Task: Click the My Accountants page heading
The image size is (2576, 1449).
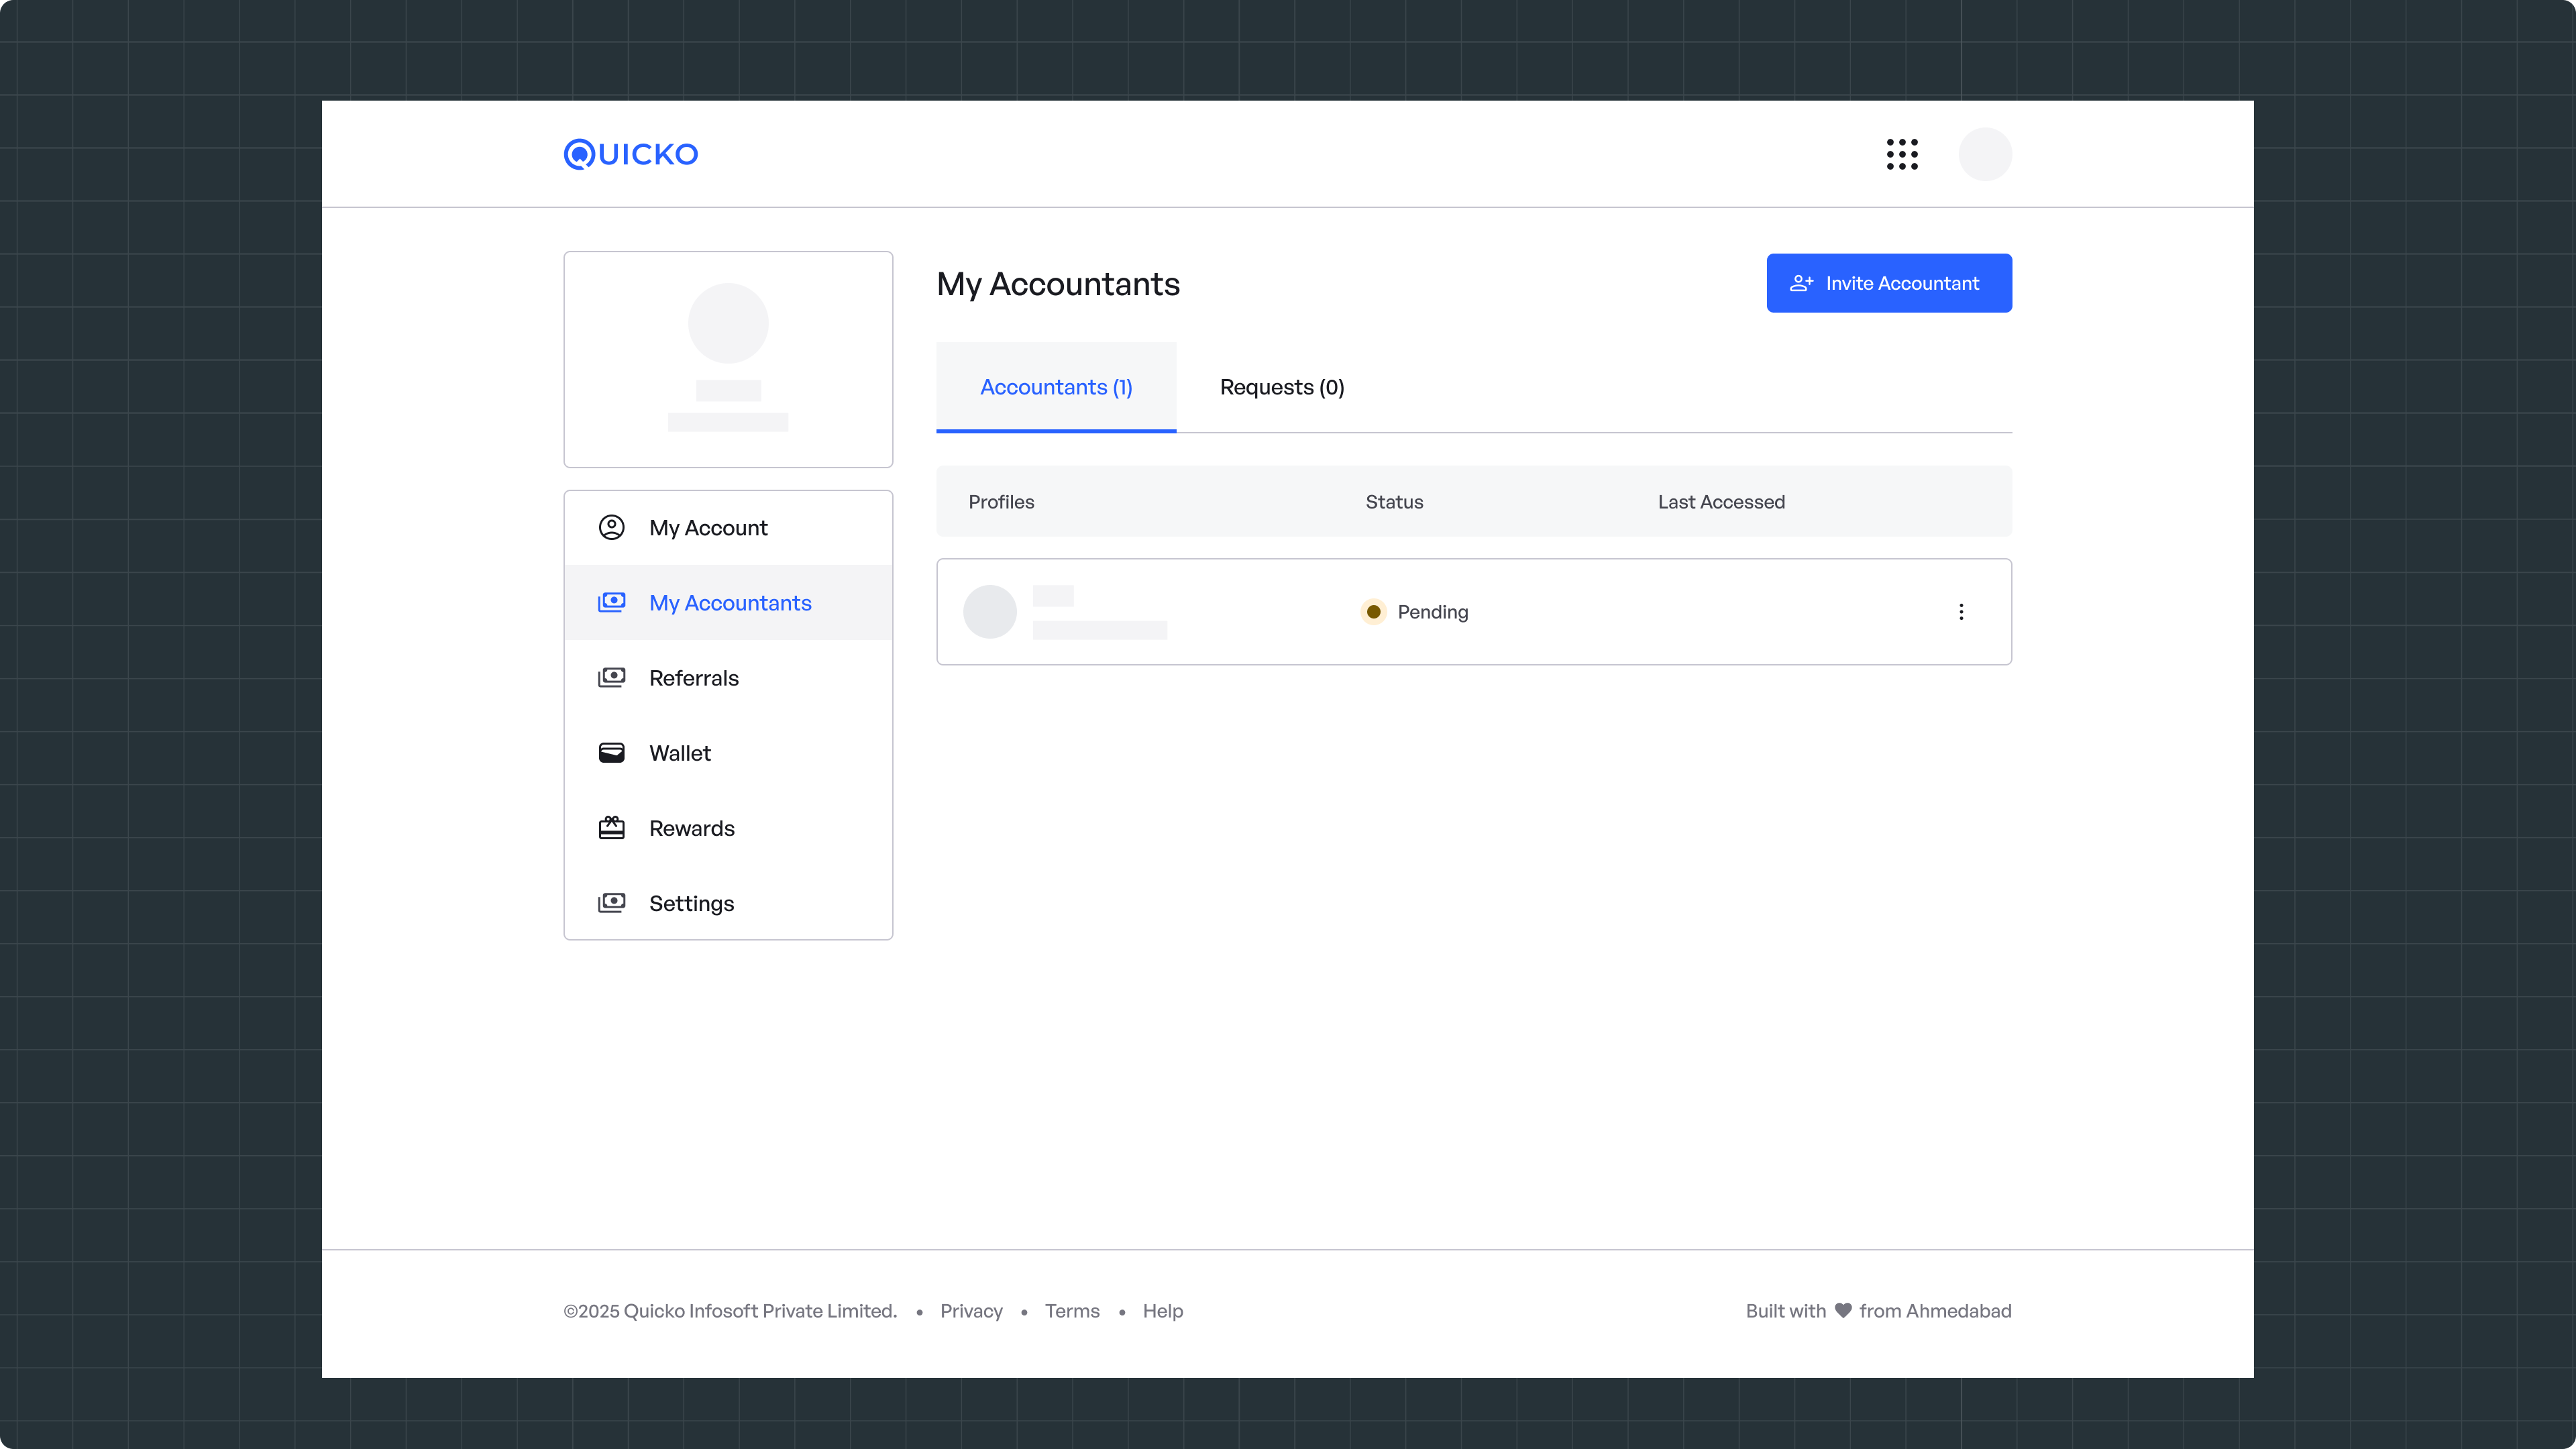Action: click(x=1058, y=284)
